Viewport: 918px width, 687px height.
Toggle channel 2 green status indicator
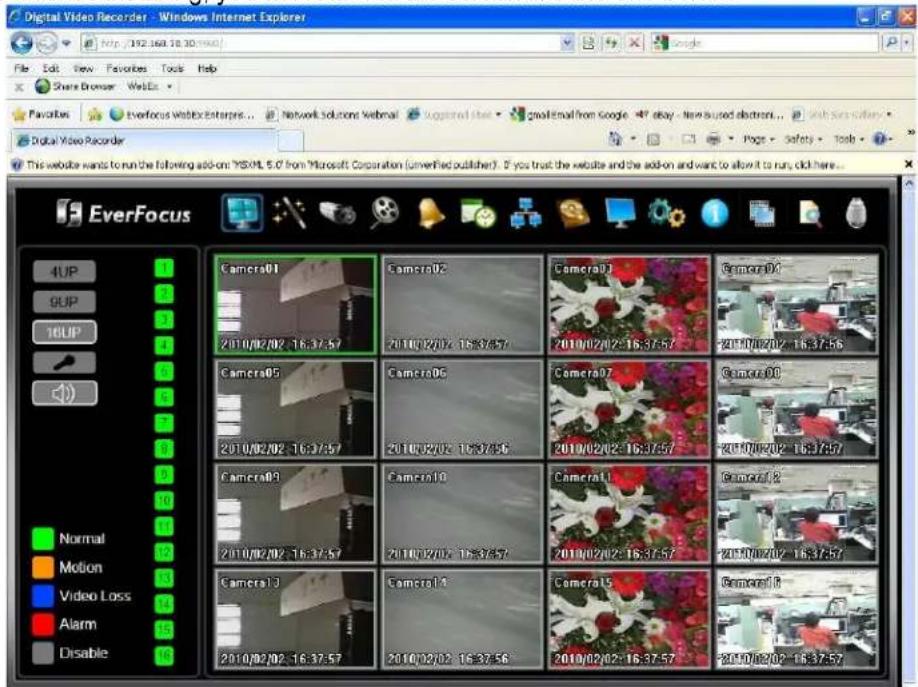coord(165,293)
